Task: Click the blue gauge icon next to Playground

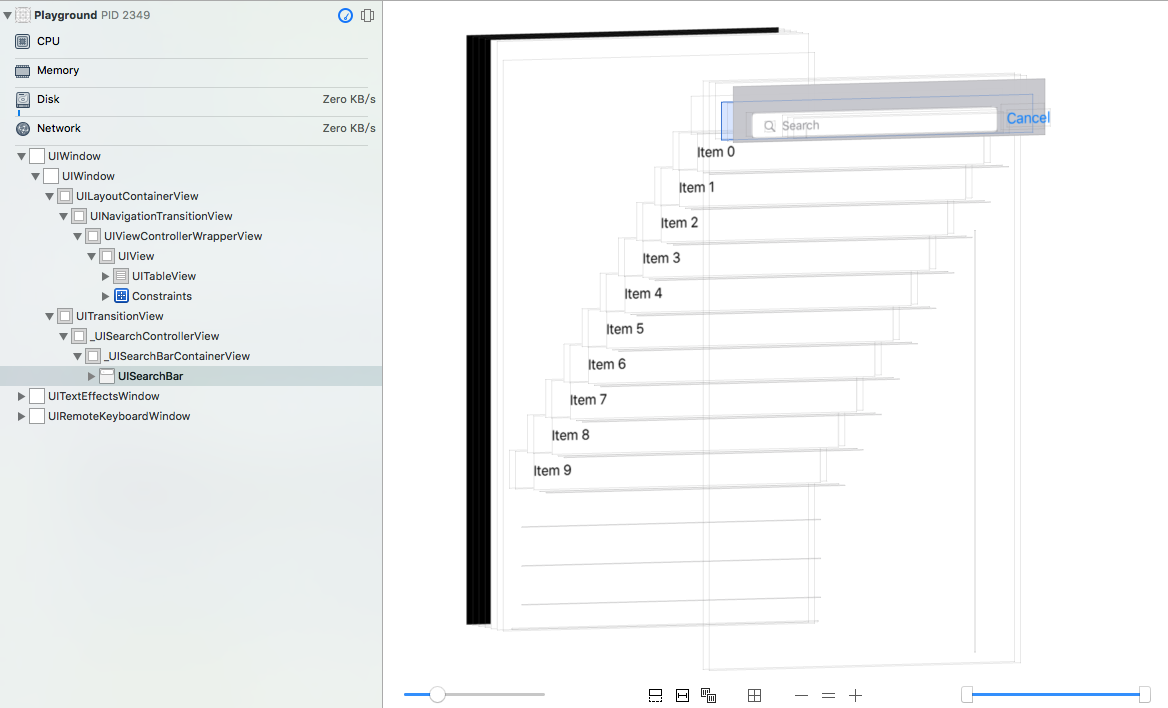Action: coord(345,15)
